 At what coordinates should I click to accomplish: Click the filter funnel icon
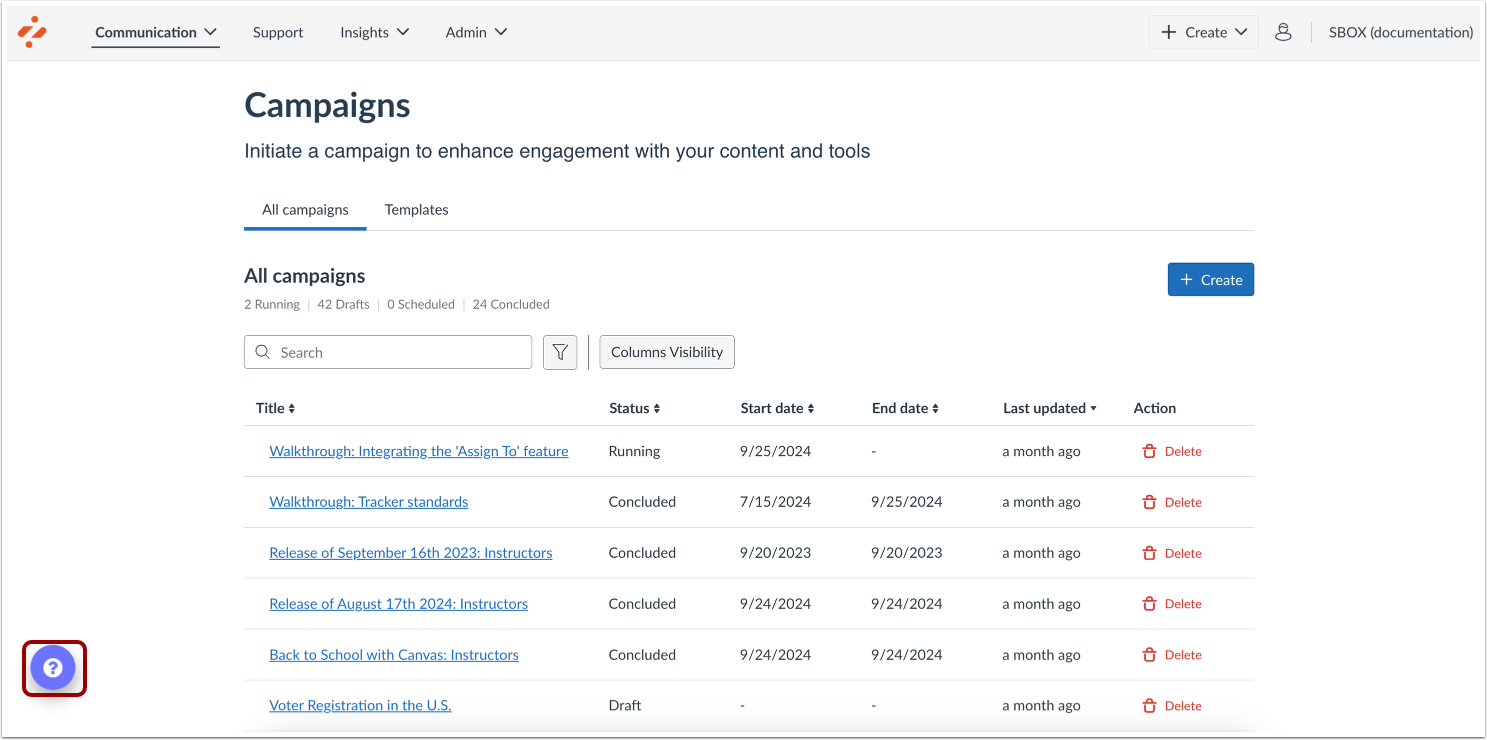(x=560, y=352)
